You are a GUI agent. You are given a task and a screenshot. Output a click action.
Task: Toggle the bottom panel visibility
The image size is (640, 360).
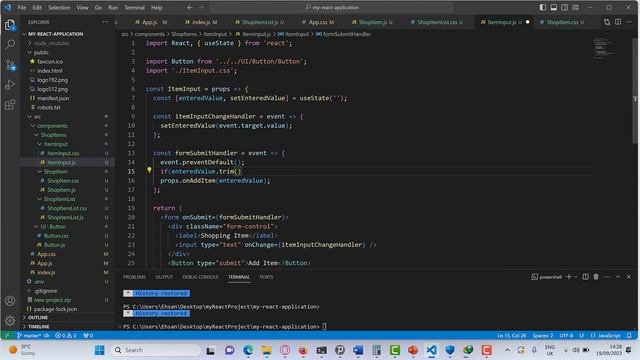[553, 7]
